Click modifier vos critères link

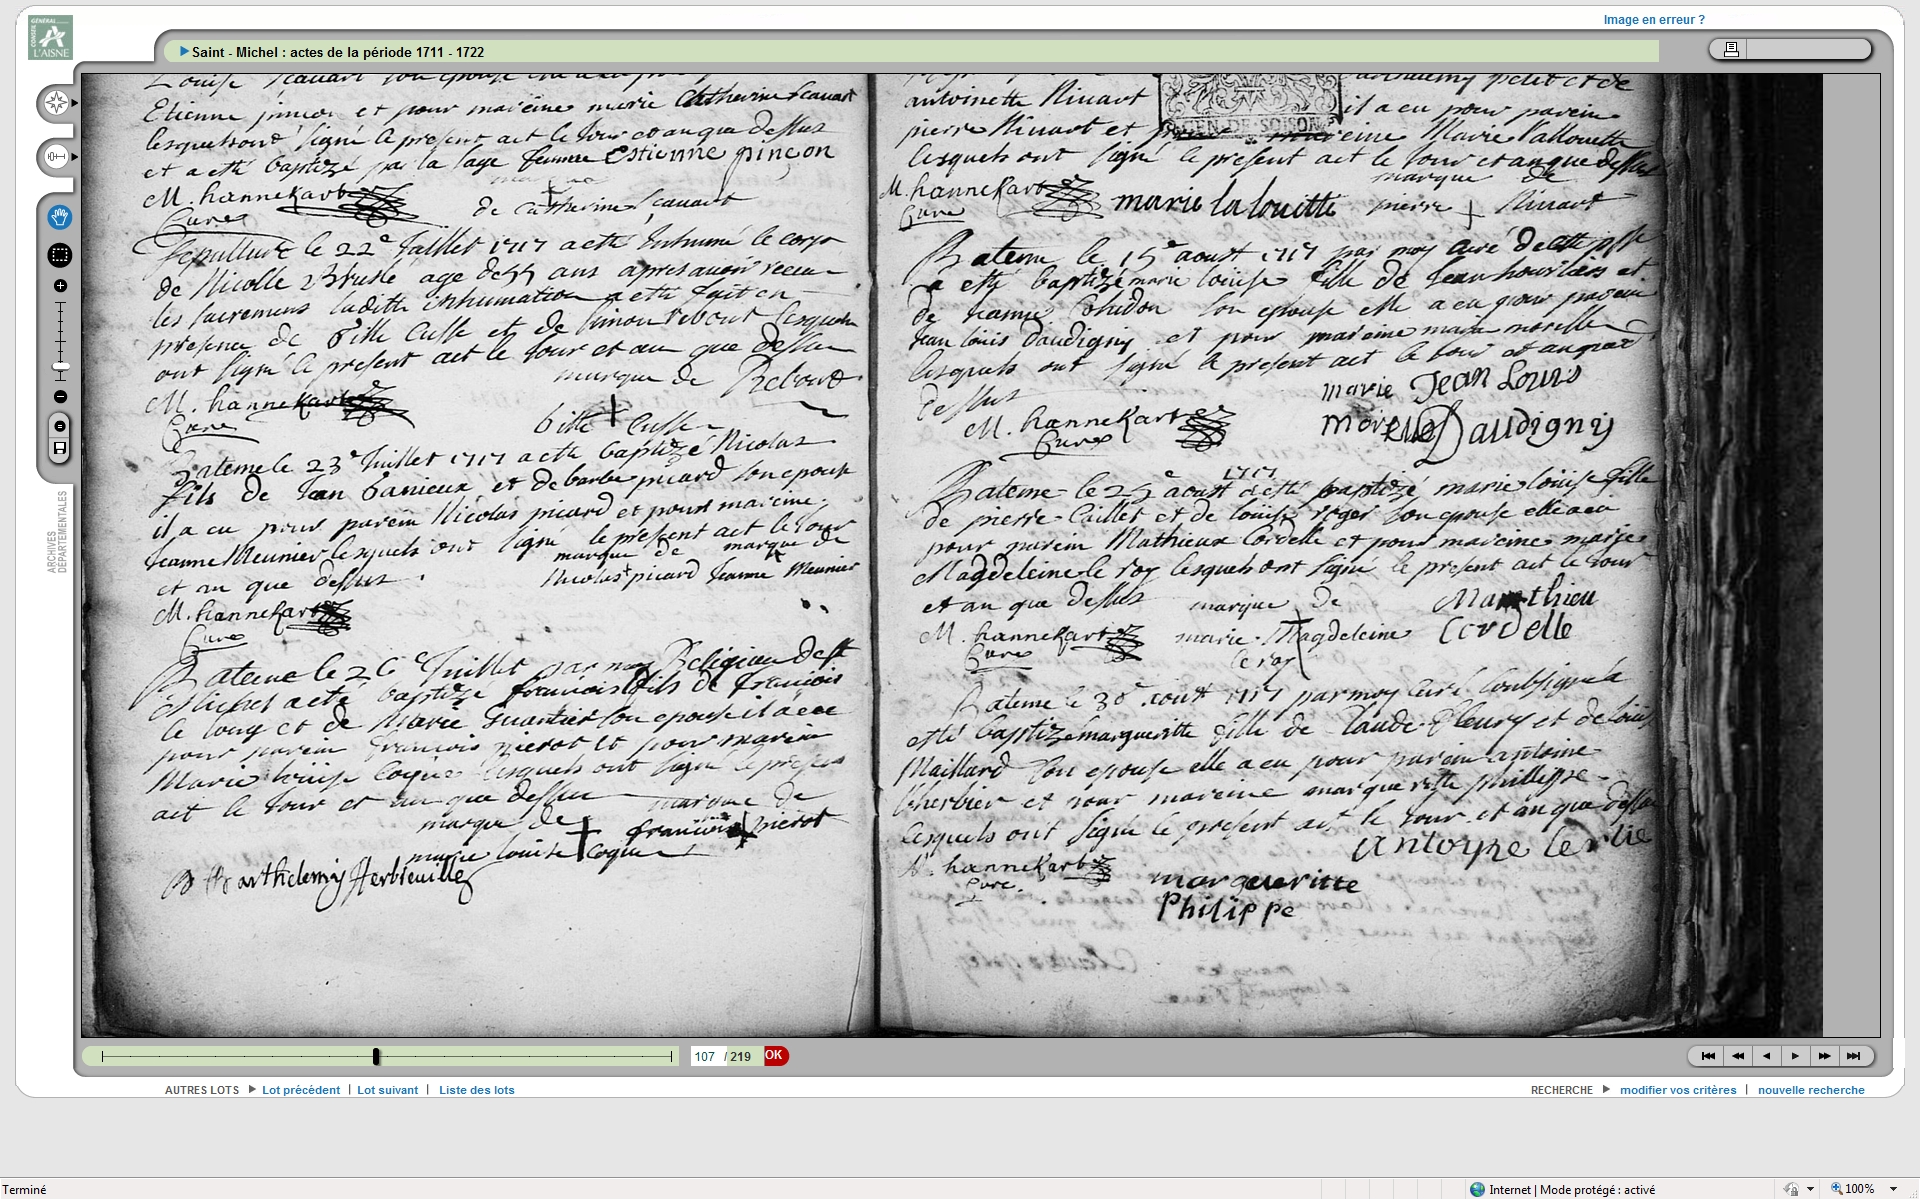click(1677, 1090)
